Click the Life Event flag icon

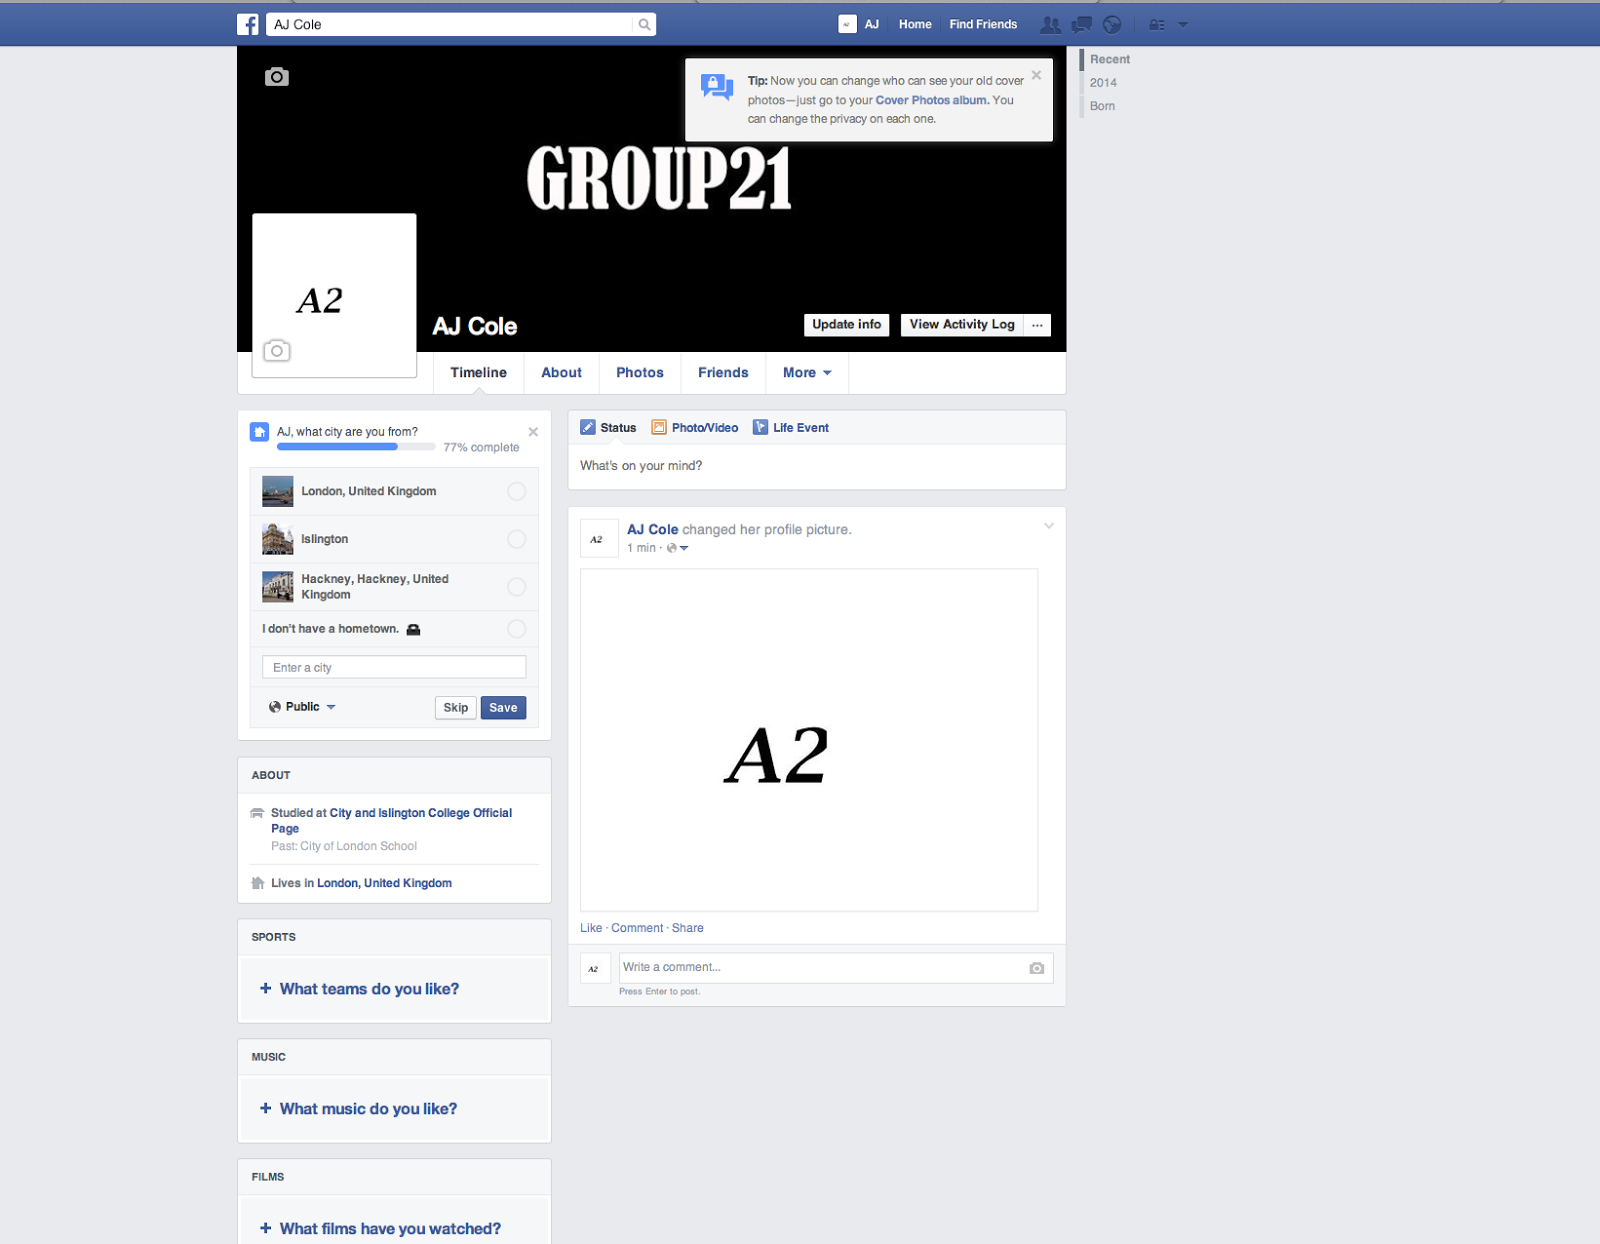760,427
